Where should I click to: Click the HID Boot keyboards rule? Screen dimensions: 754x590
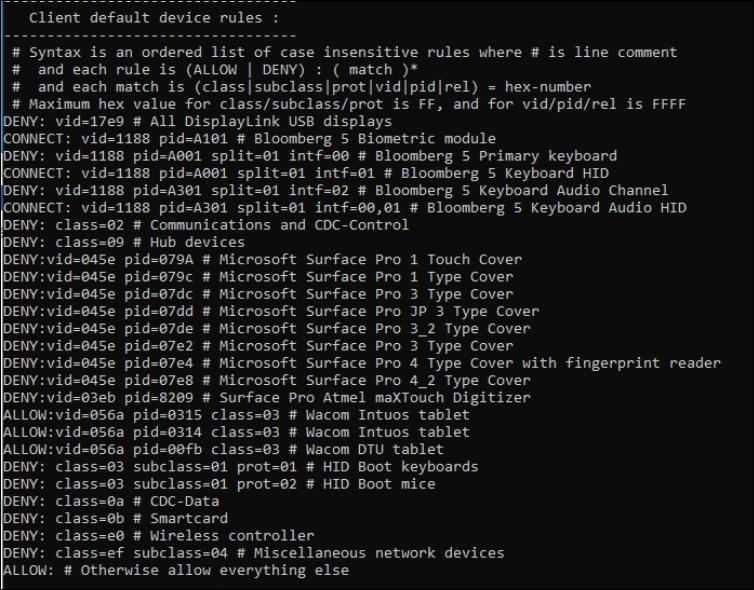pyautogui.click(x=240, y=466)
